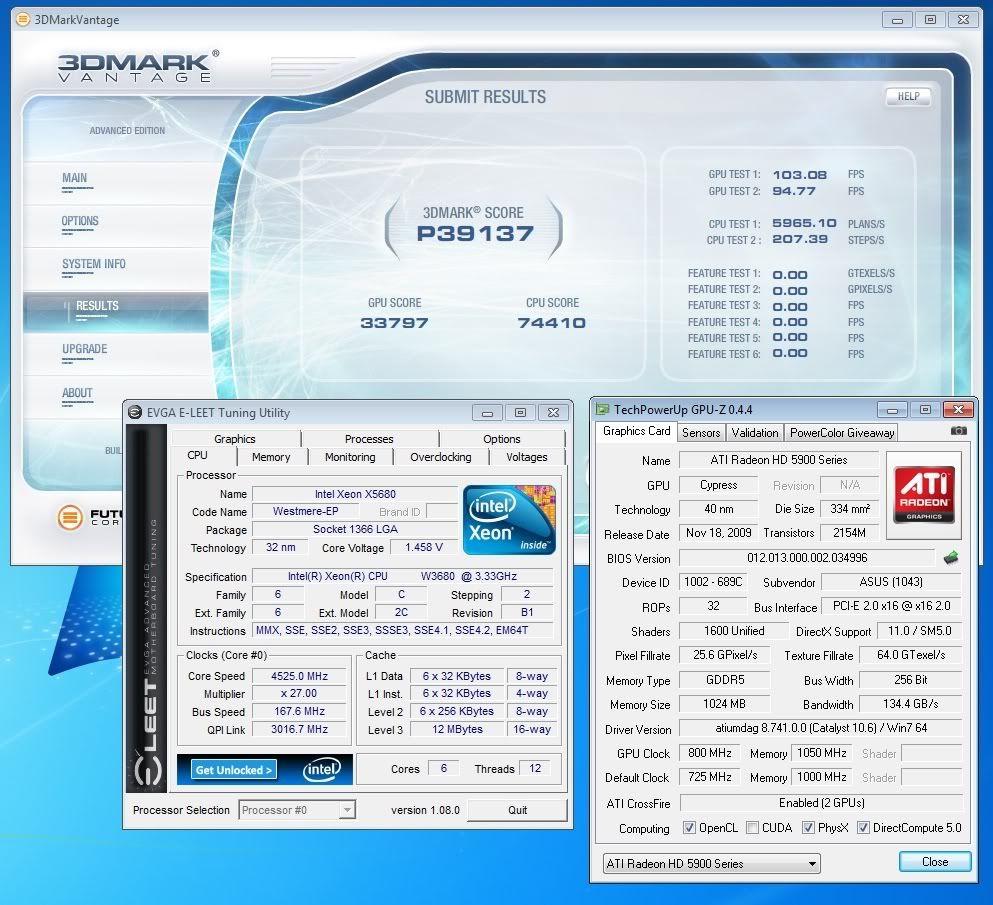Close the TechPowerUp GPU-Z window
993x905 pixels.
958,410
